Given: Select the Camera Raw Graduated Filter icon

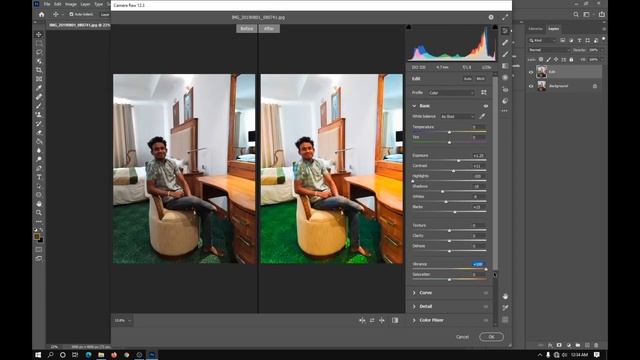Looking at the screenshot, I should (x=505, y=66).
